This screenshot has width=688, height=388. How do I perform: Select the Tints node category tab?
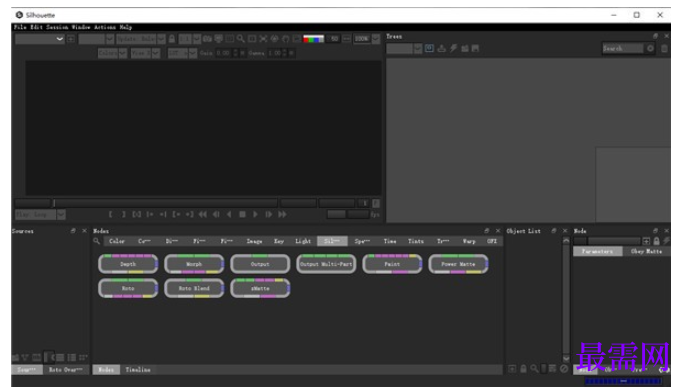coord(416,241)
